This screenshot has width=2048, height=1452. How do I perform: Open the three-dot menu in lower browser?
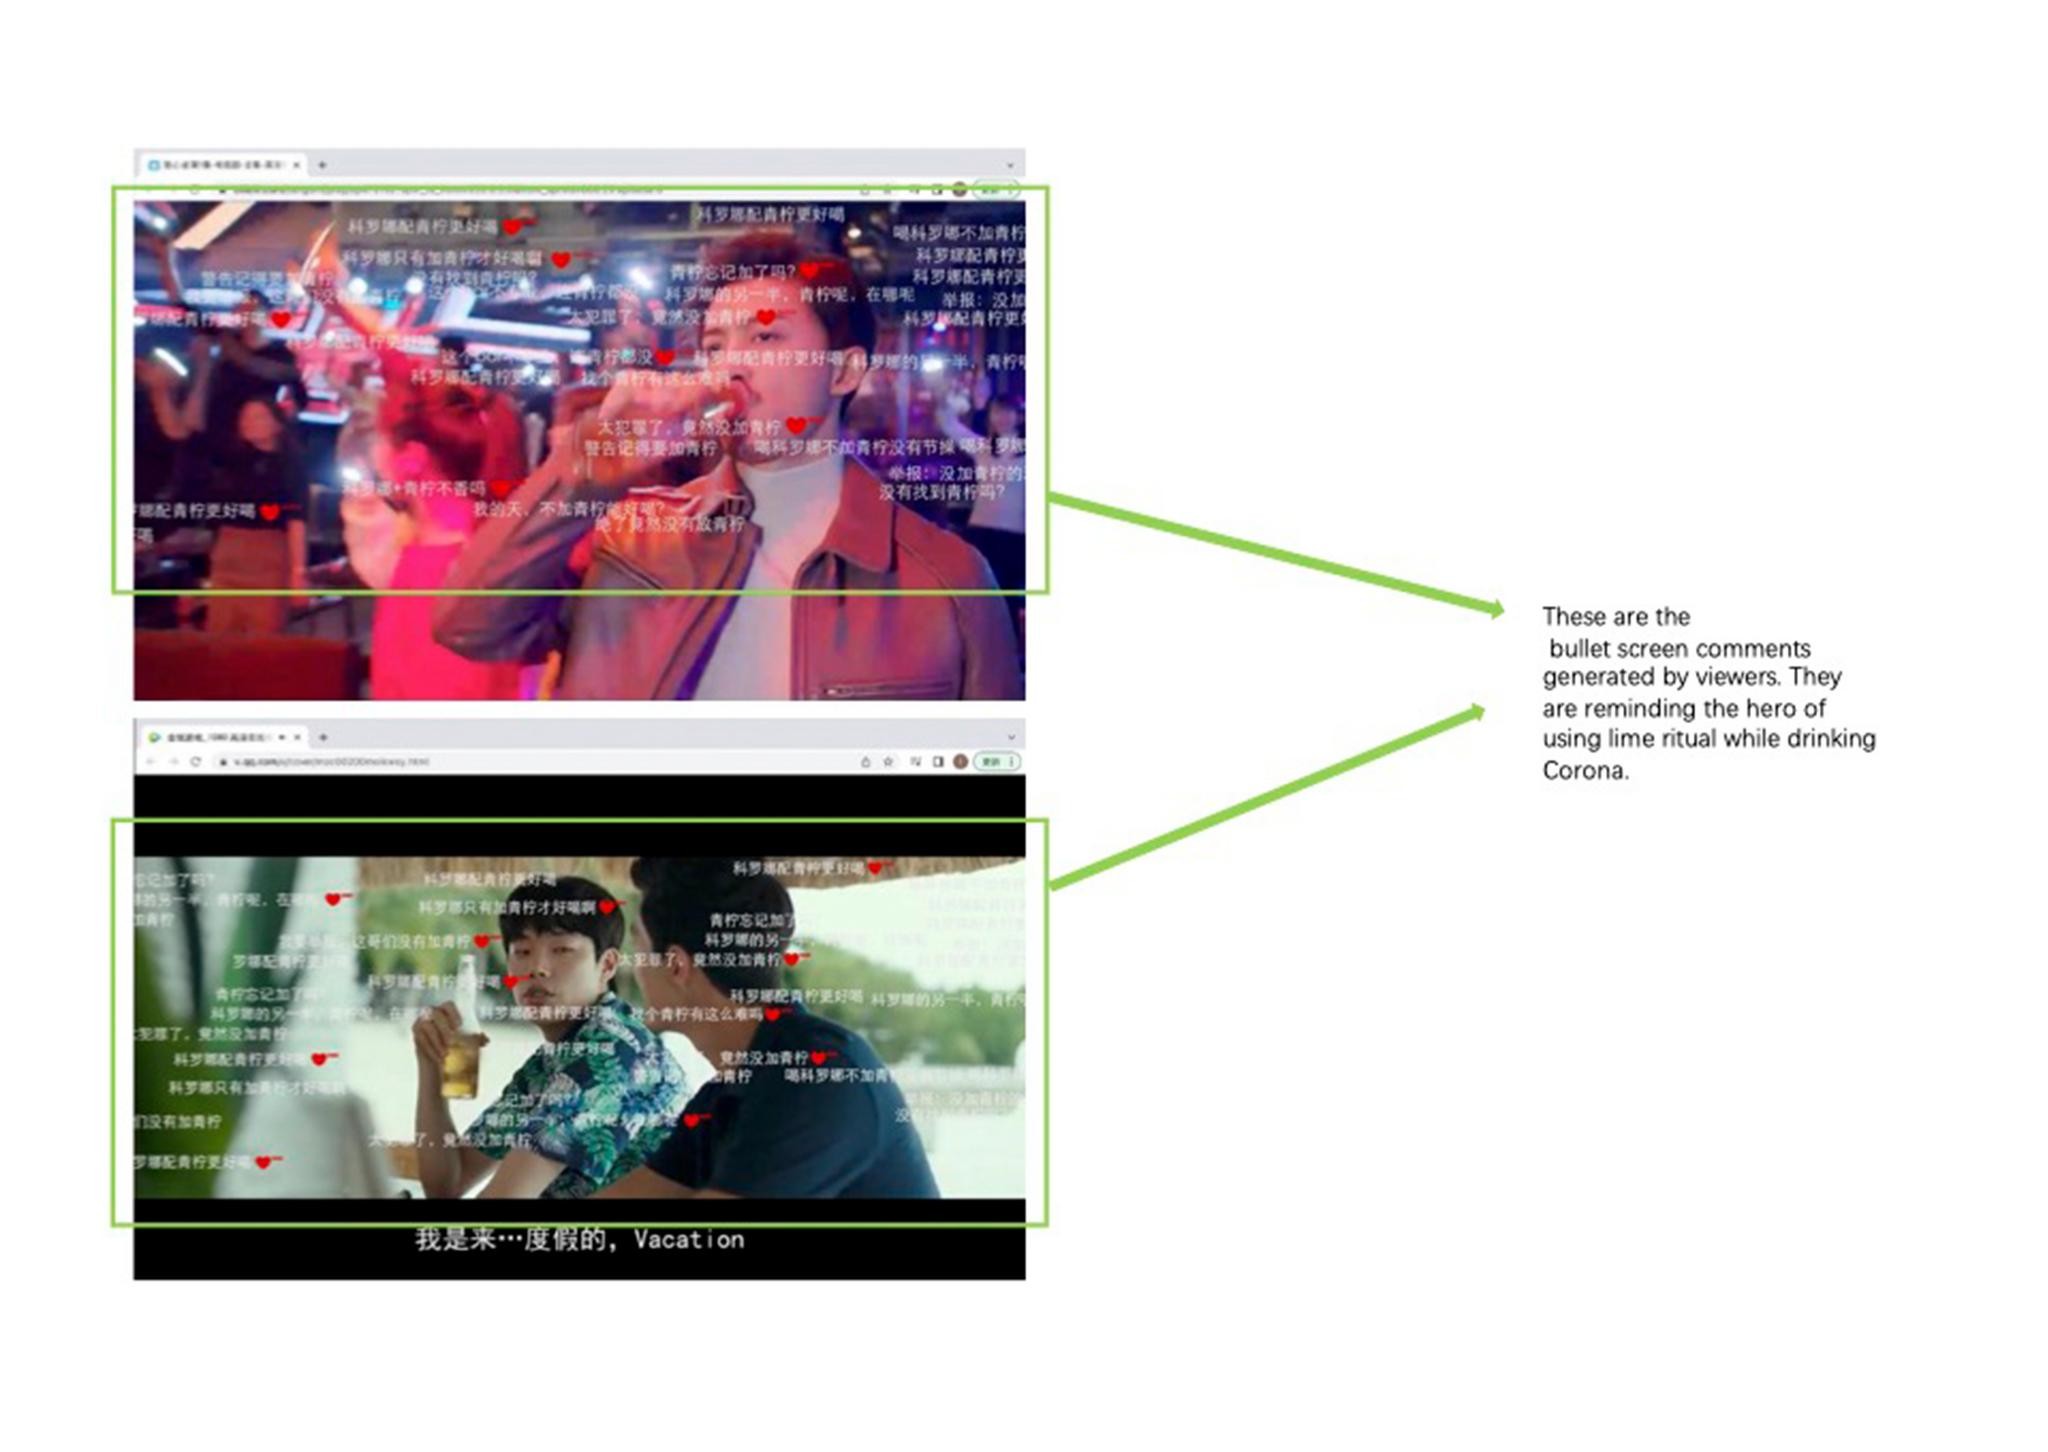click(x=1012, y=762)
